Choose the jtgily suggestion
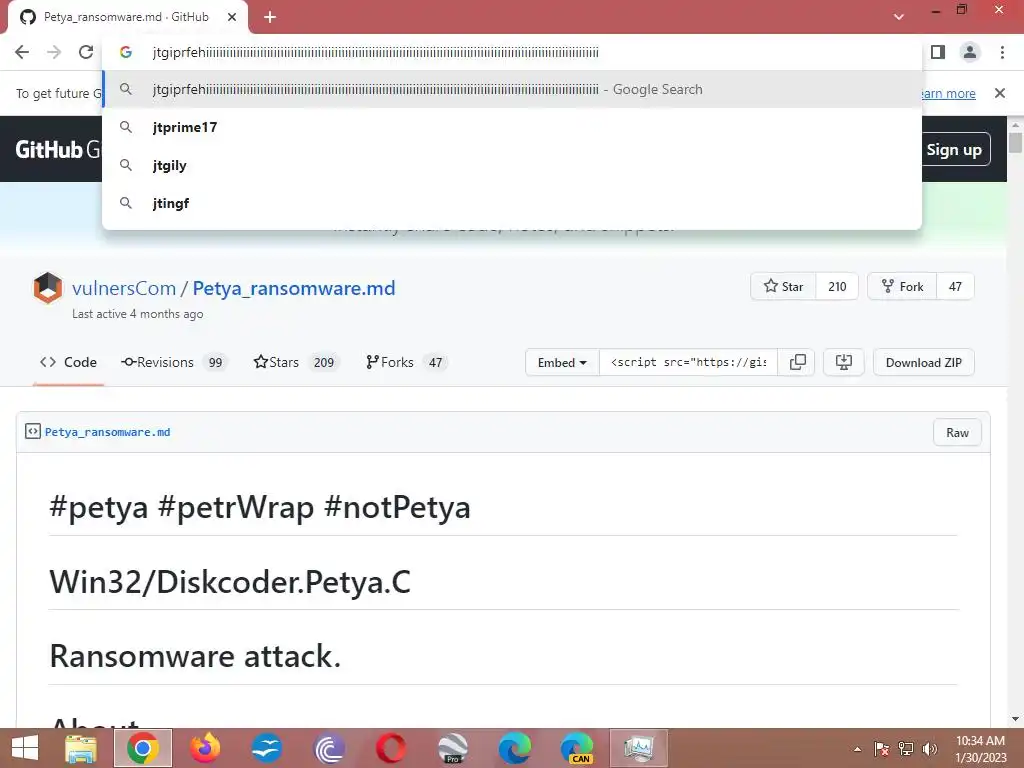 [x=512, y=165]
